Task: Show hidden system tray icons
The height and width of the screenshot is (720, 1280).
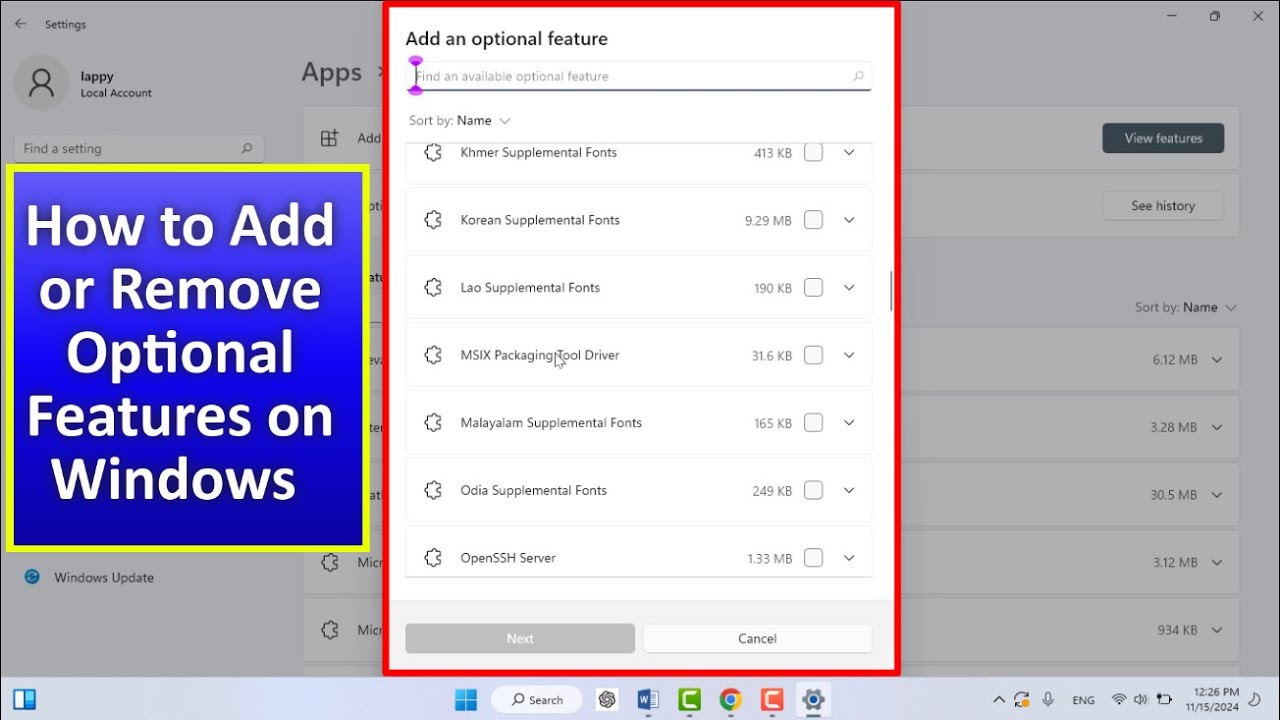Action: pyautogui.click(x=998, y=700)
